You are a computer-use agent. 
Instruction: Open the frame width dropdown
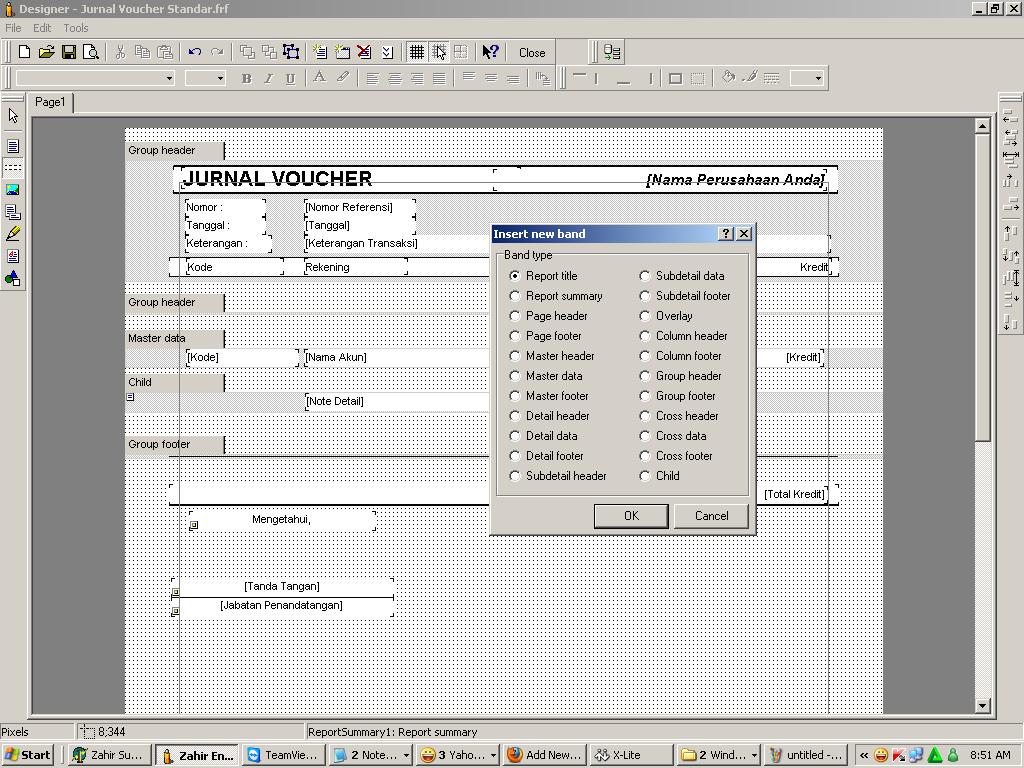pos(817,78)
